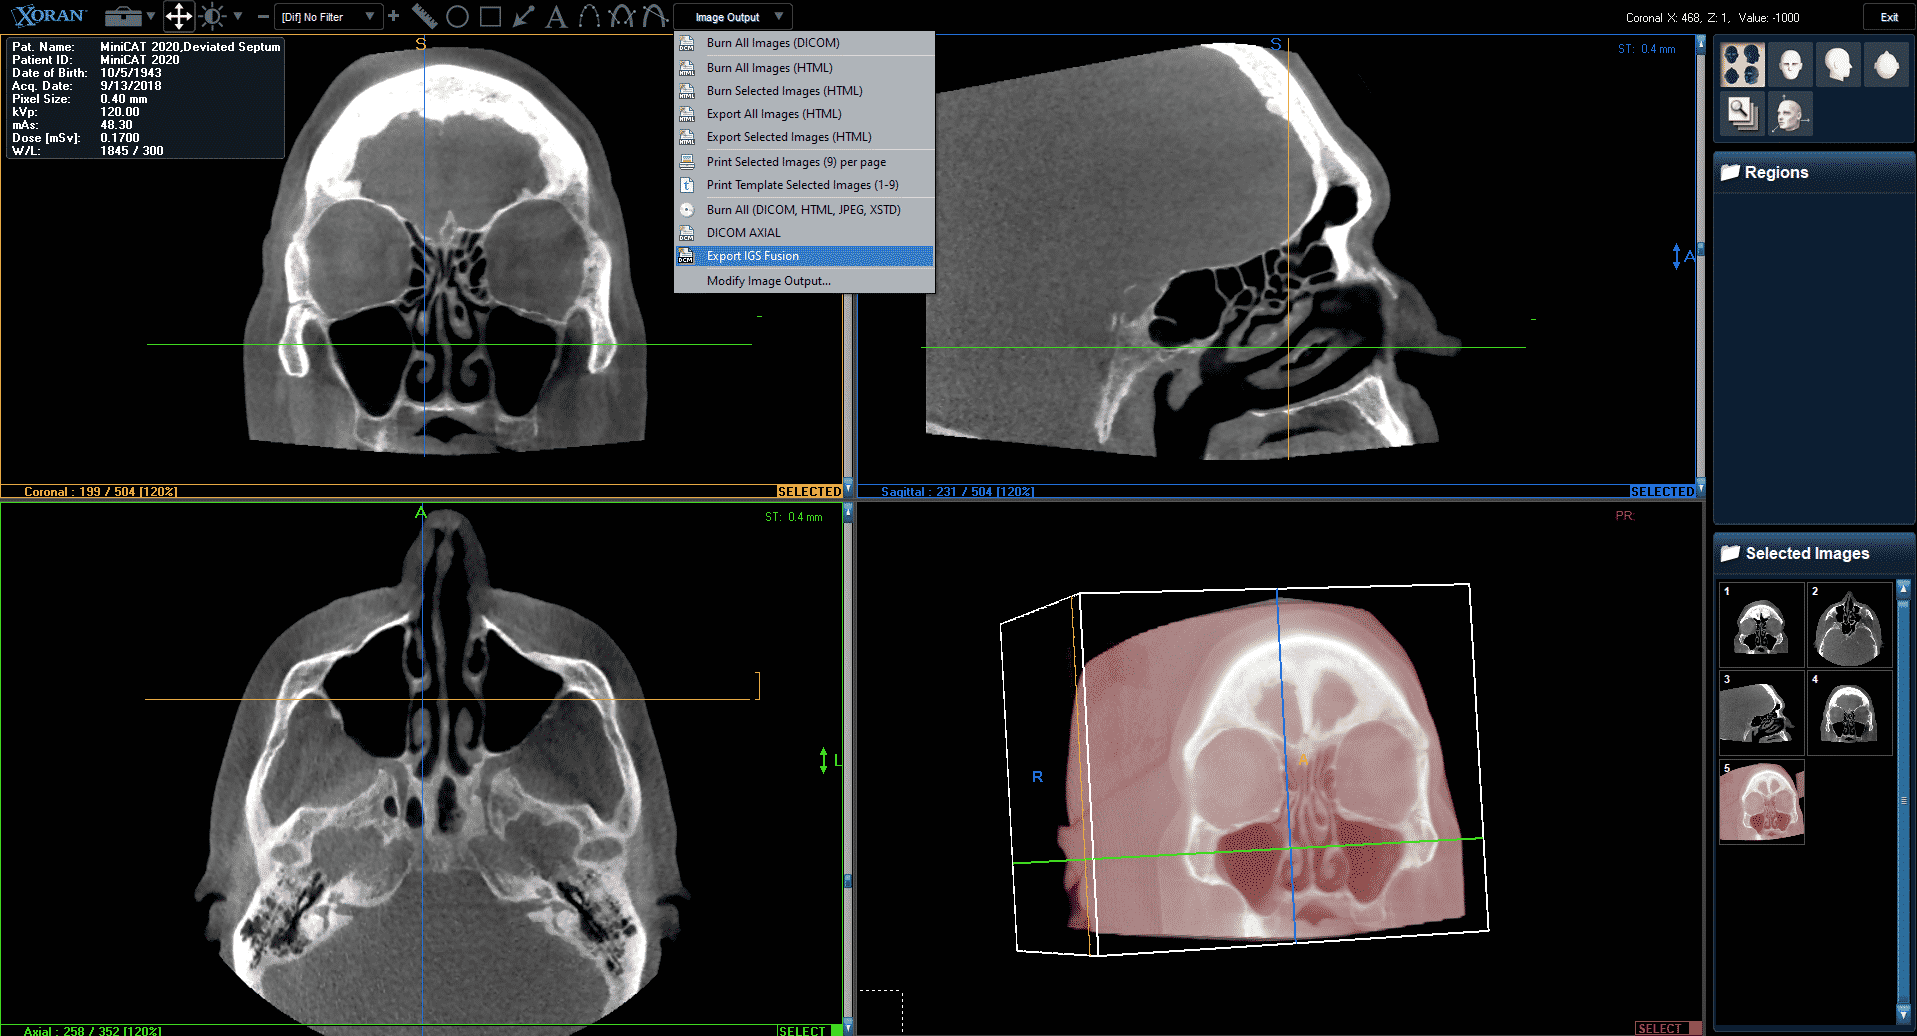Viewport: 1917px width, 1036px height.
Task: Click the Selected Images folder icon
Action: (x=1730, y=553)
